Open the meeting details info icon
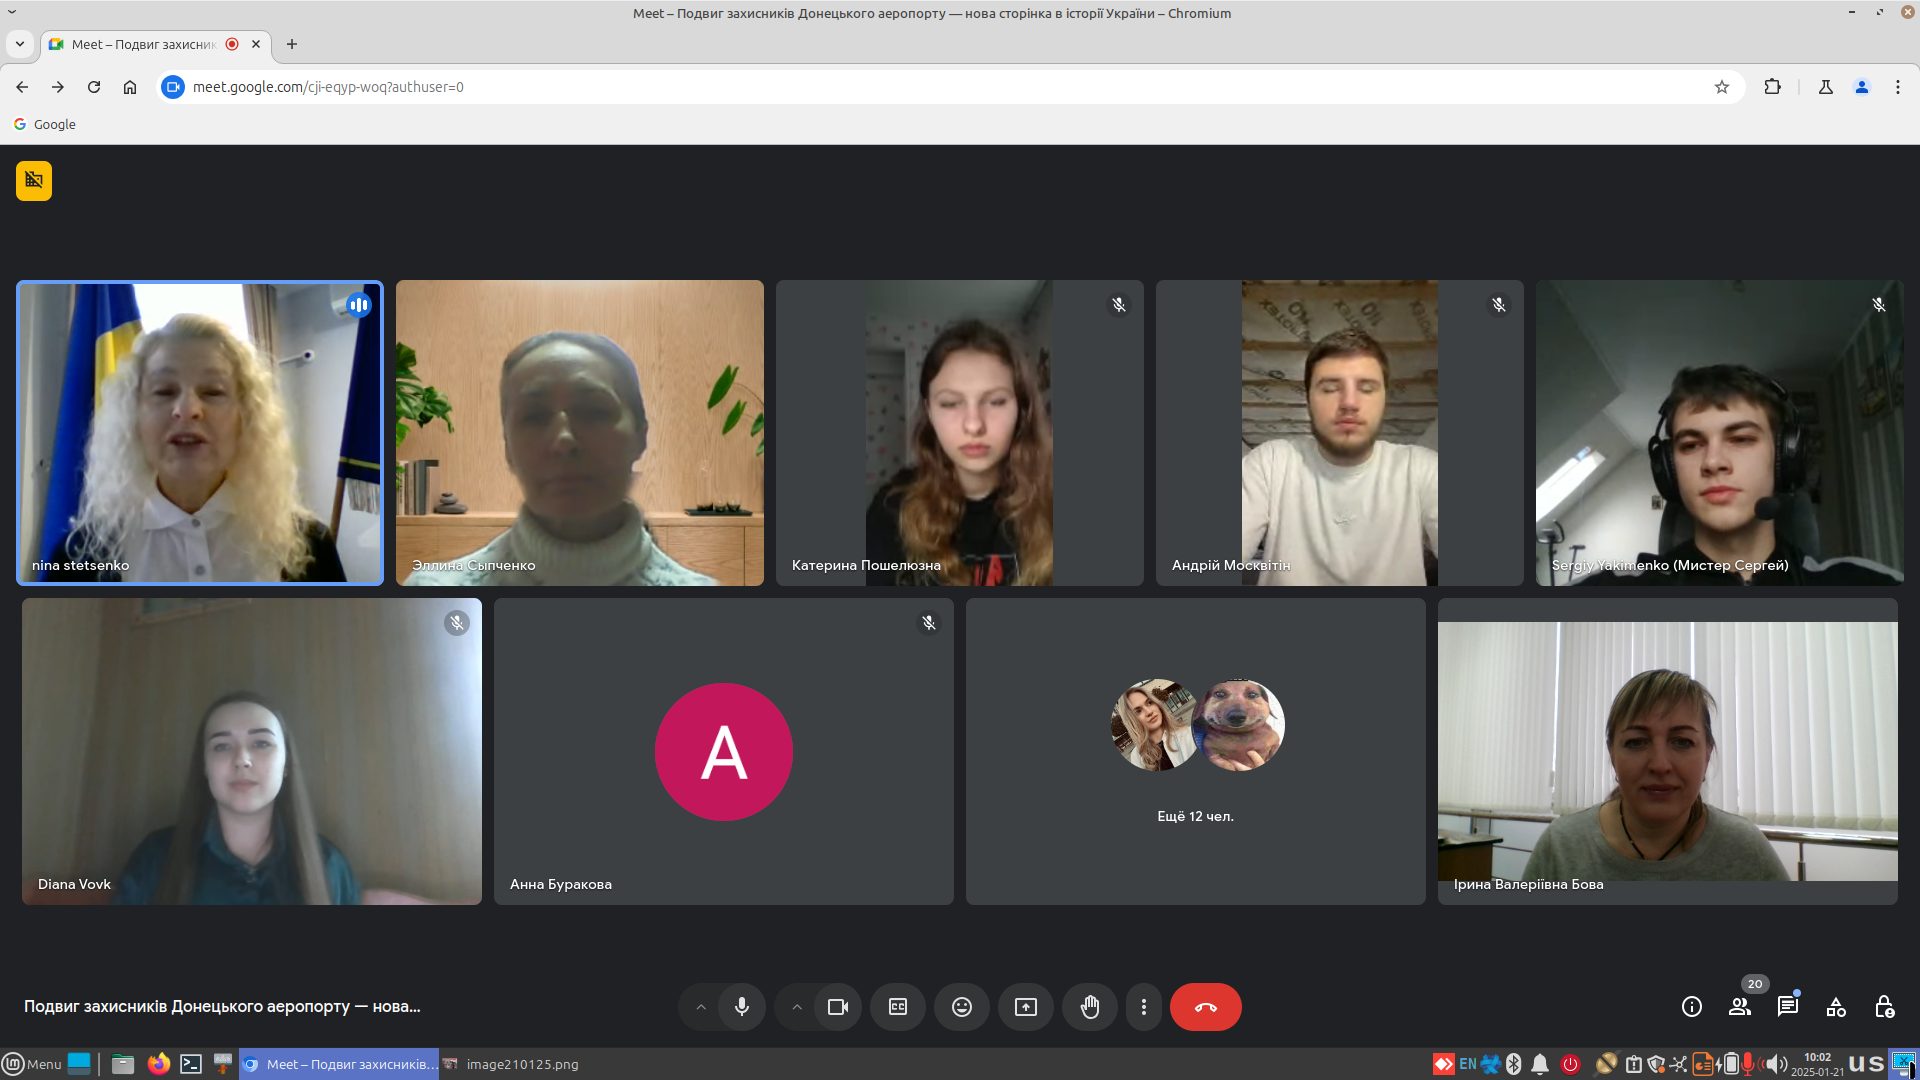The height and width of the screenshot is (1080, 1920). coord(1691,1007)
